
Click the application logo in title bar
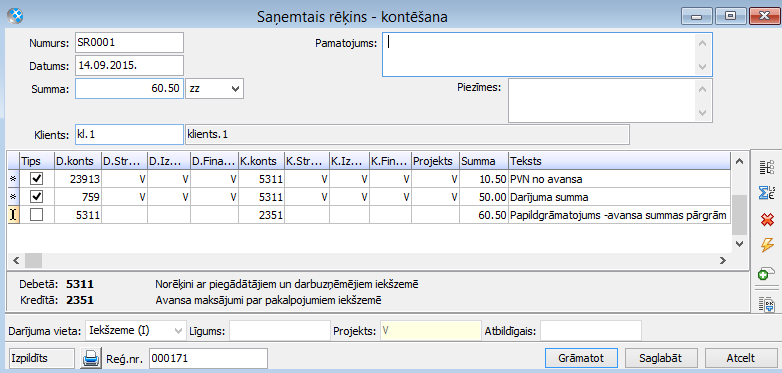tap(15, 17)
